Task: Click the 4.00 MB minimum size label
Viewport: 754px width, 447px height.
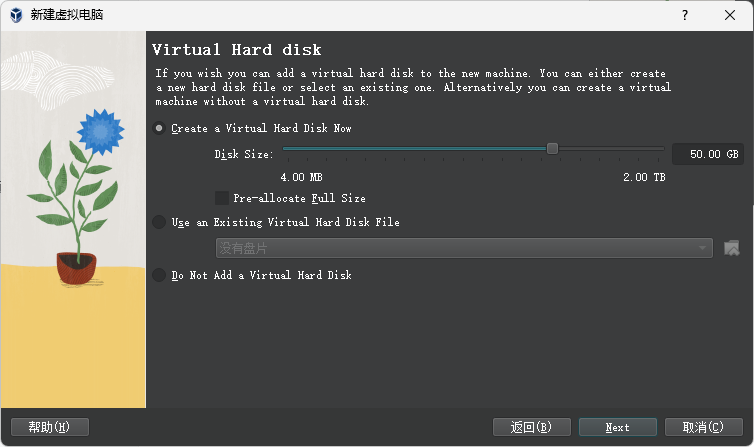Action: click(301, 178)
